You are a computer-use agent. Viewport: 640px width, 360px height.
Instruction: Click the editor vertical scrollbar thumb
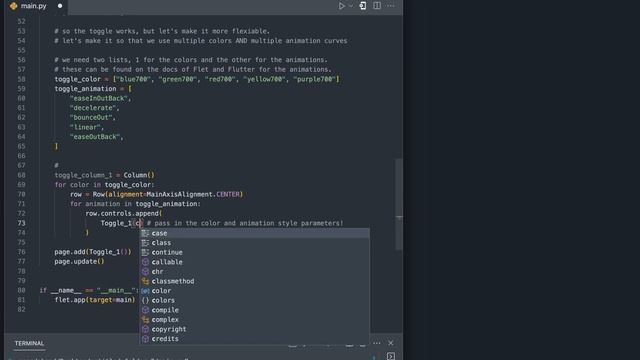399,204
